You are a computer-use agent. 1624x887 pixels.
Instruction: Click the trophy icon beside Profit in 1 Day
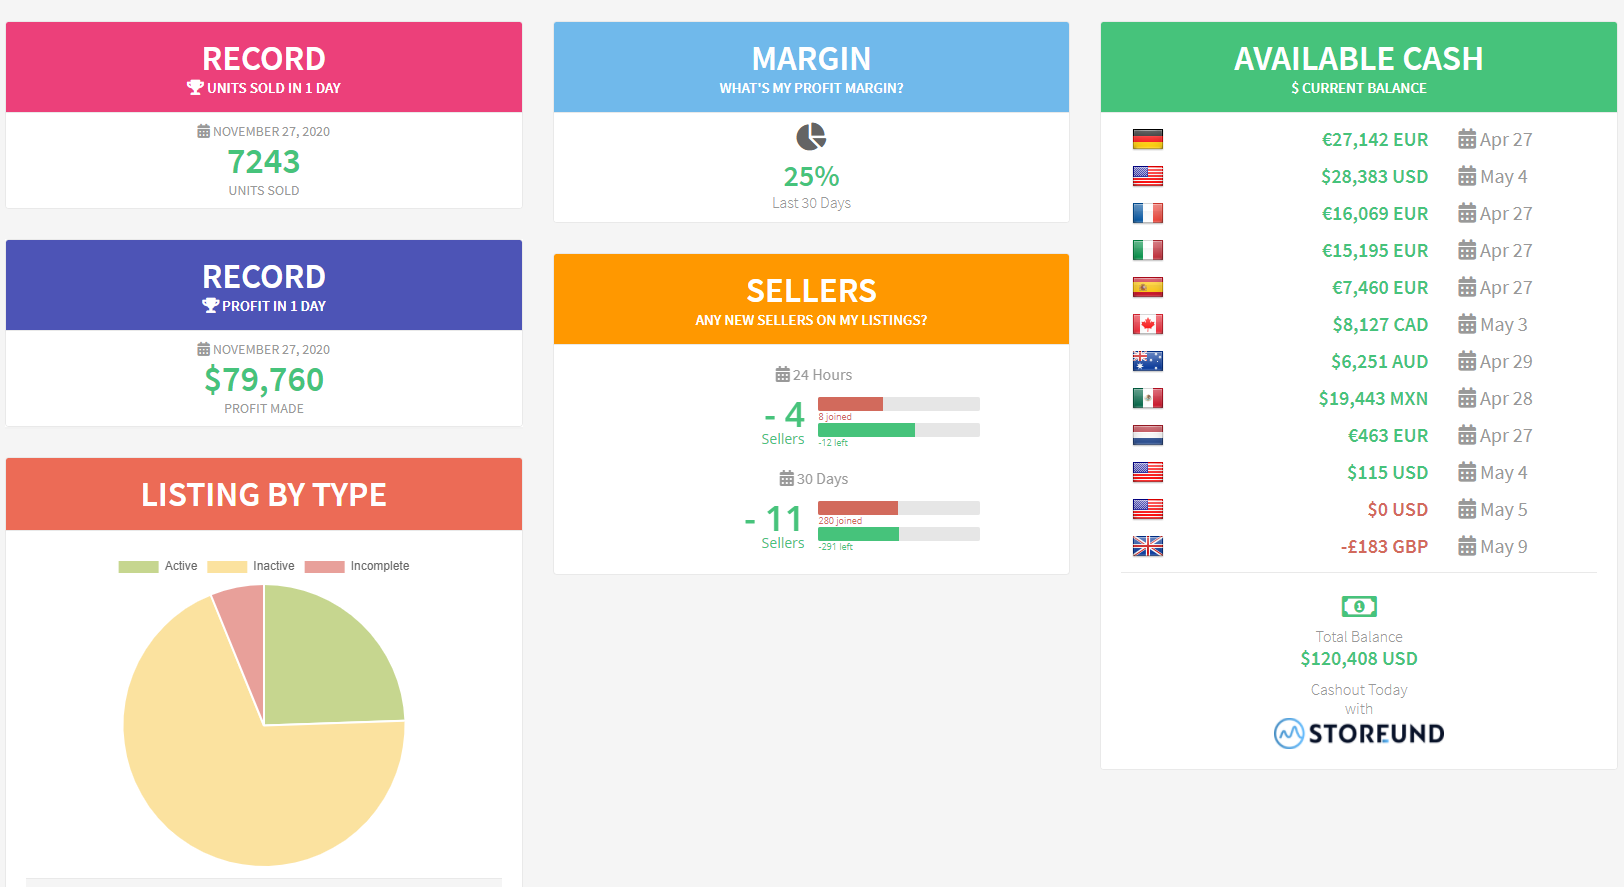point(210,306)
